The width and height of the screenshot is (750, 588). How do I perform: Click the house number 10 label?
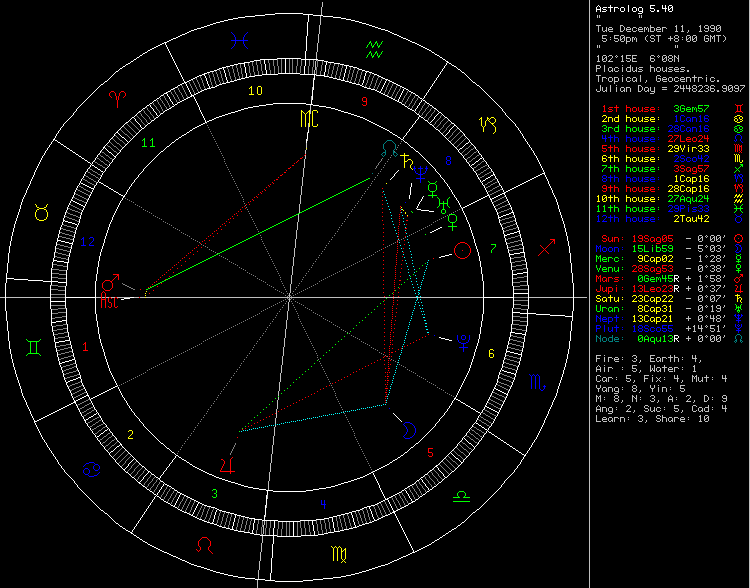[256, 91]
